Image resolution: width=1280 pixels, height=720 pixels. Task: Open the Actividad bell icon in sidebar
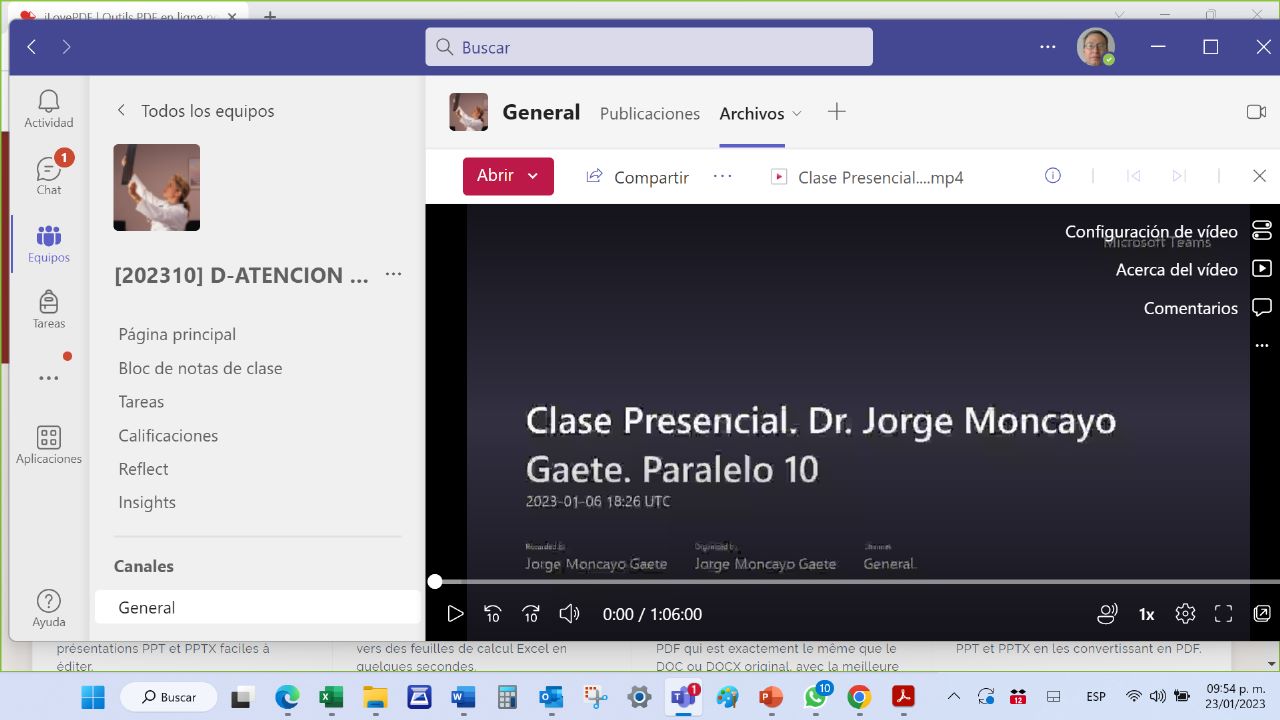(x=48, y=108)
